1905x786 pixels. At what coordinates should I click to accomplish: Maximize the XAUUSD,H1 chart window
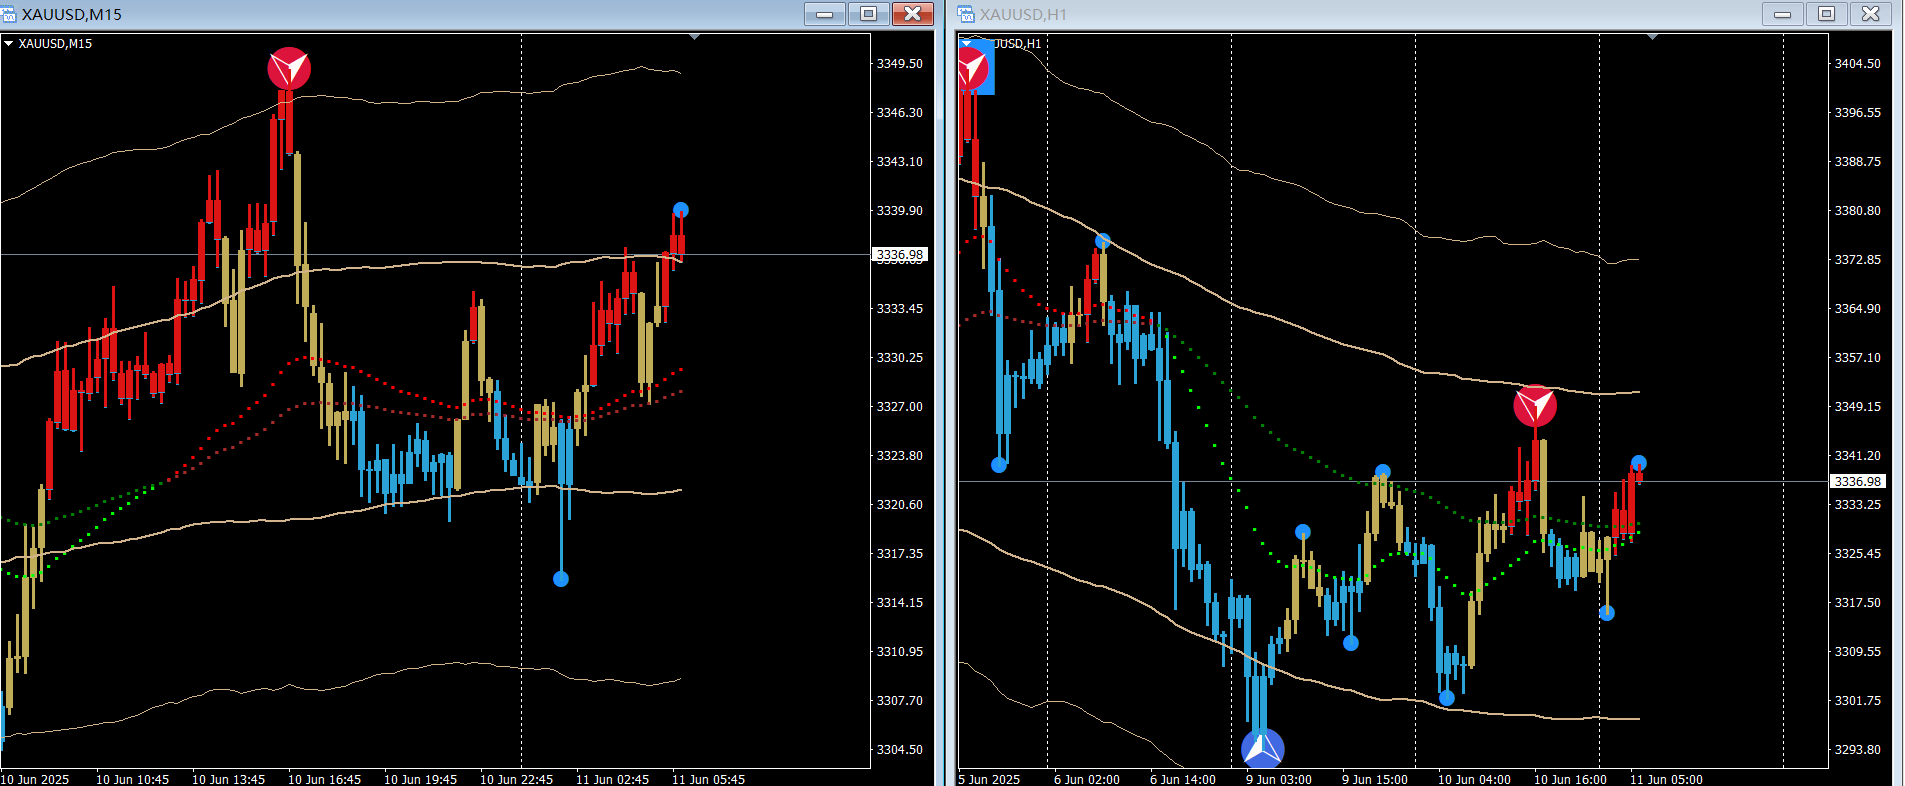coord(1827,14)
